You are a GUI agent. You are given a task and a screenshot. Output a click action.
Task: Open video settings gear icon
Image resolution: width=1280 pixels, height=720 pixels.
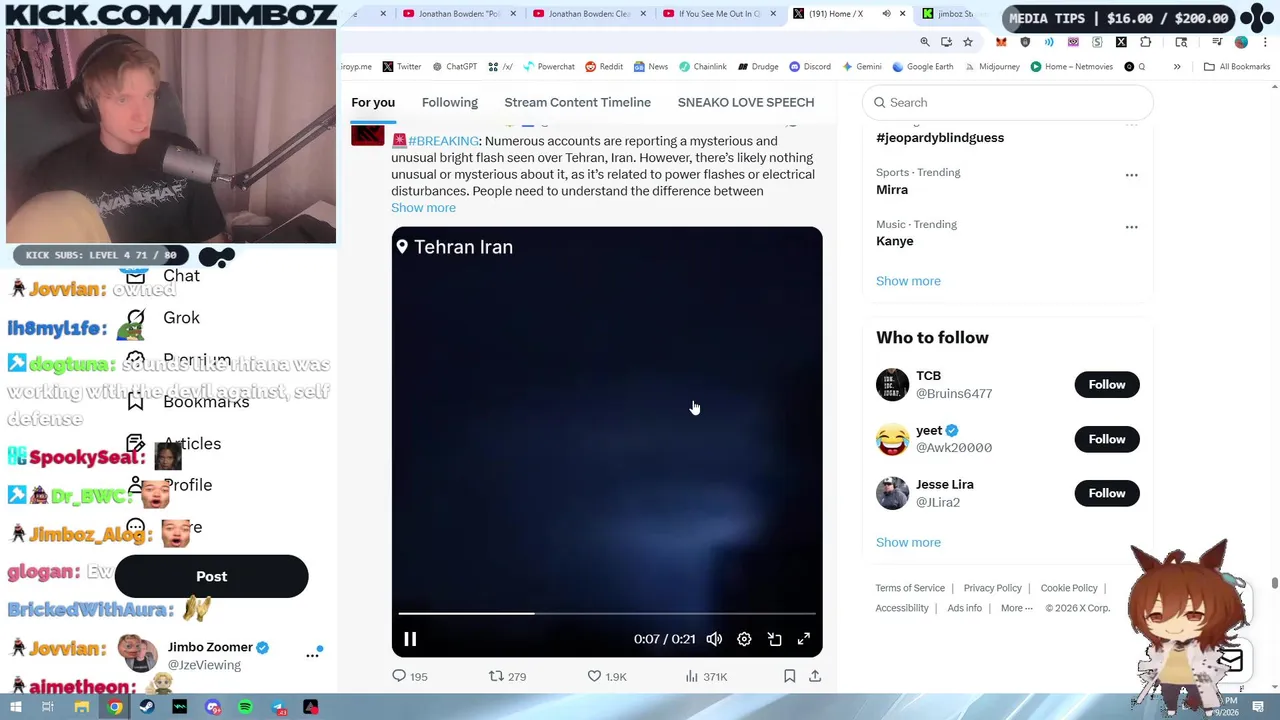pos(744,639)
